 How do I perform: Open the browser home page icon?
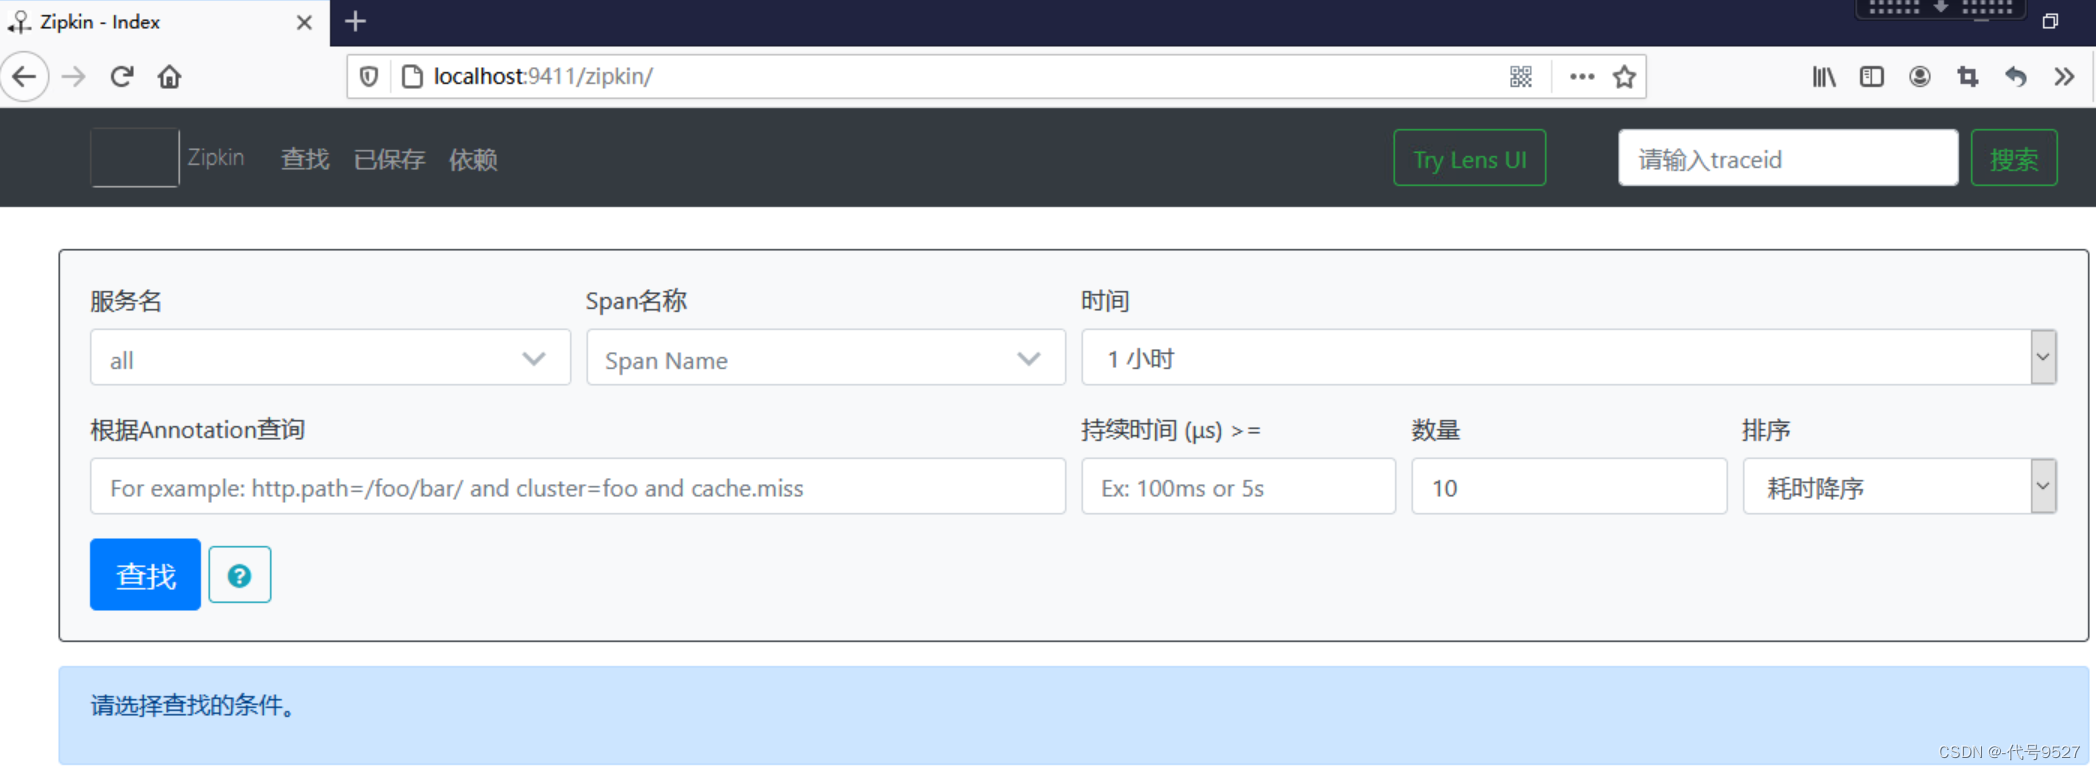[x=170, y=77]
